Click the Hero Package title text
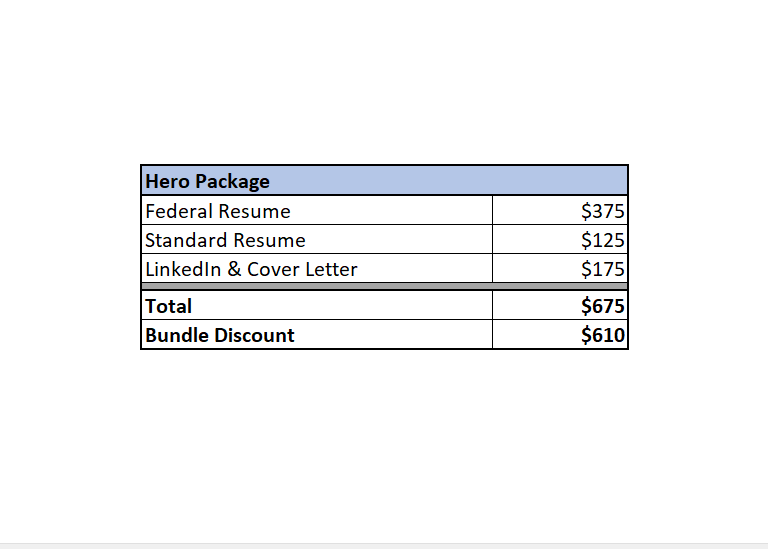This screenshot has height=549, width=768. (207, 181)
